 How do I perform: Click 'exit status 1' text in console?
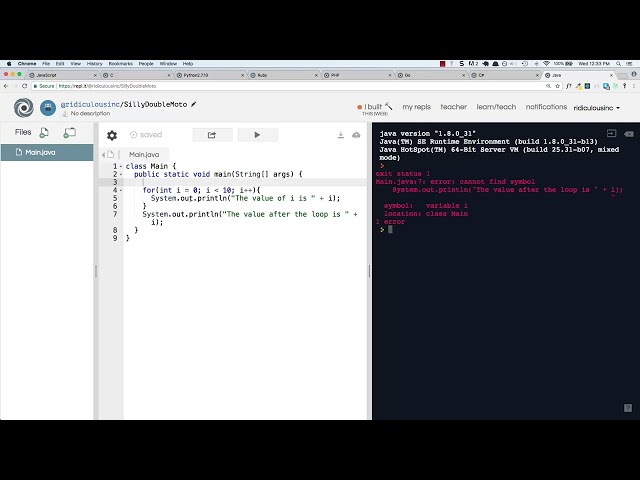point(402,174)
